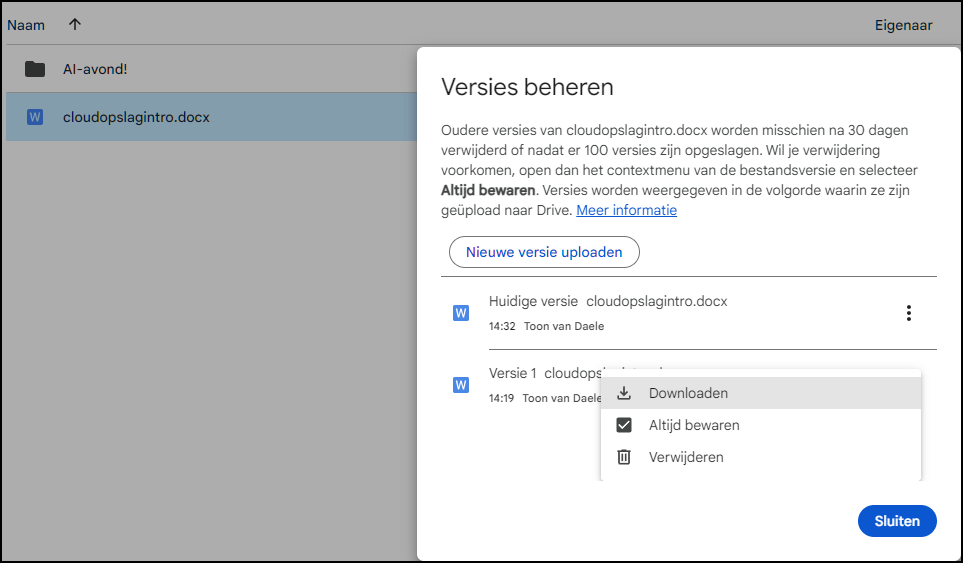Click the Word icon next to Huidige versie
The height and width of the screenshot is (563, 963).
coord(461,313)
